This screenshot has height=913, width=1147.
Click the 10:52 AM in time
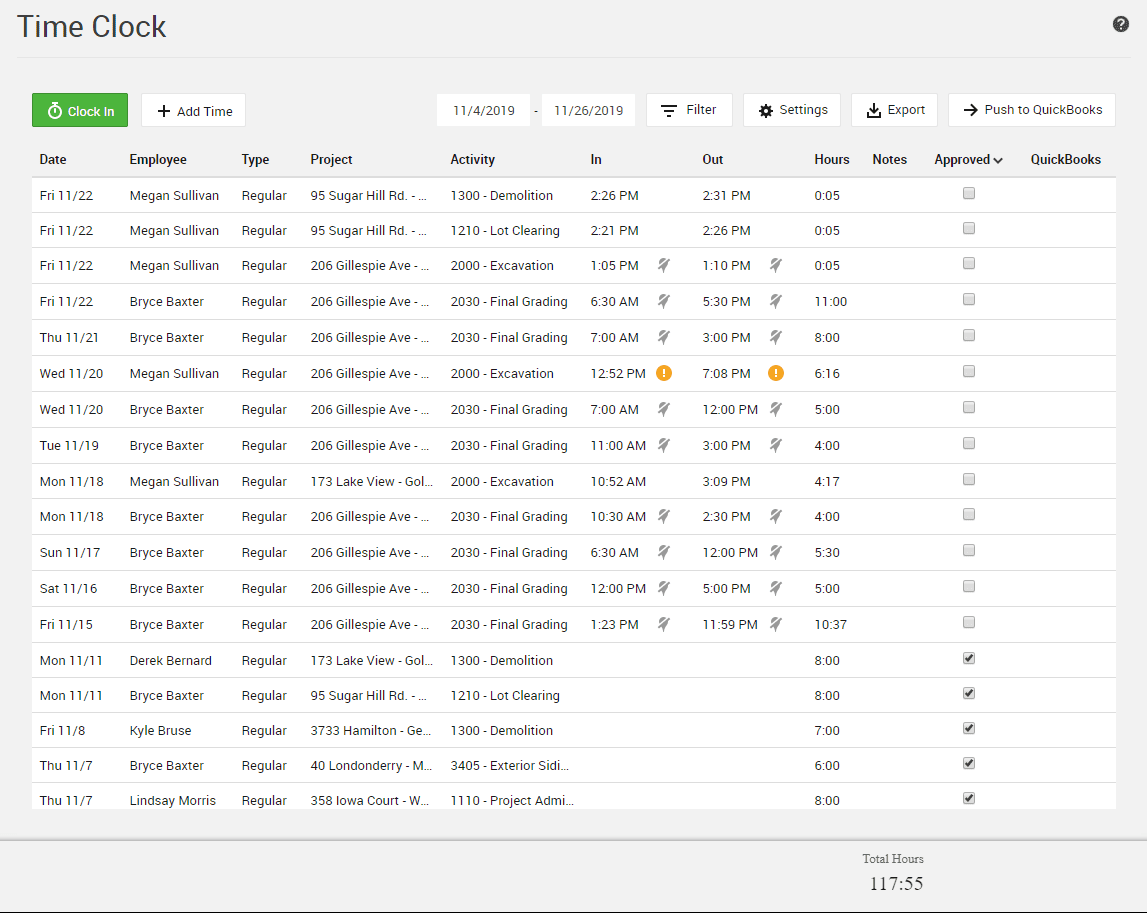pos(618,481)
